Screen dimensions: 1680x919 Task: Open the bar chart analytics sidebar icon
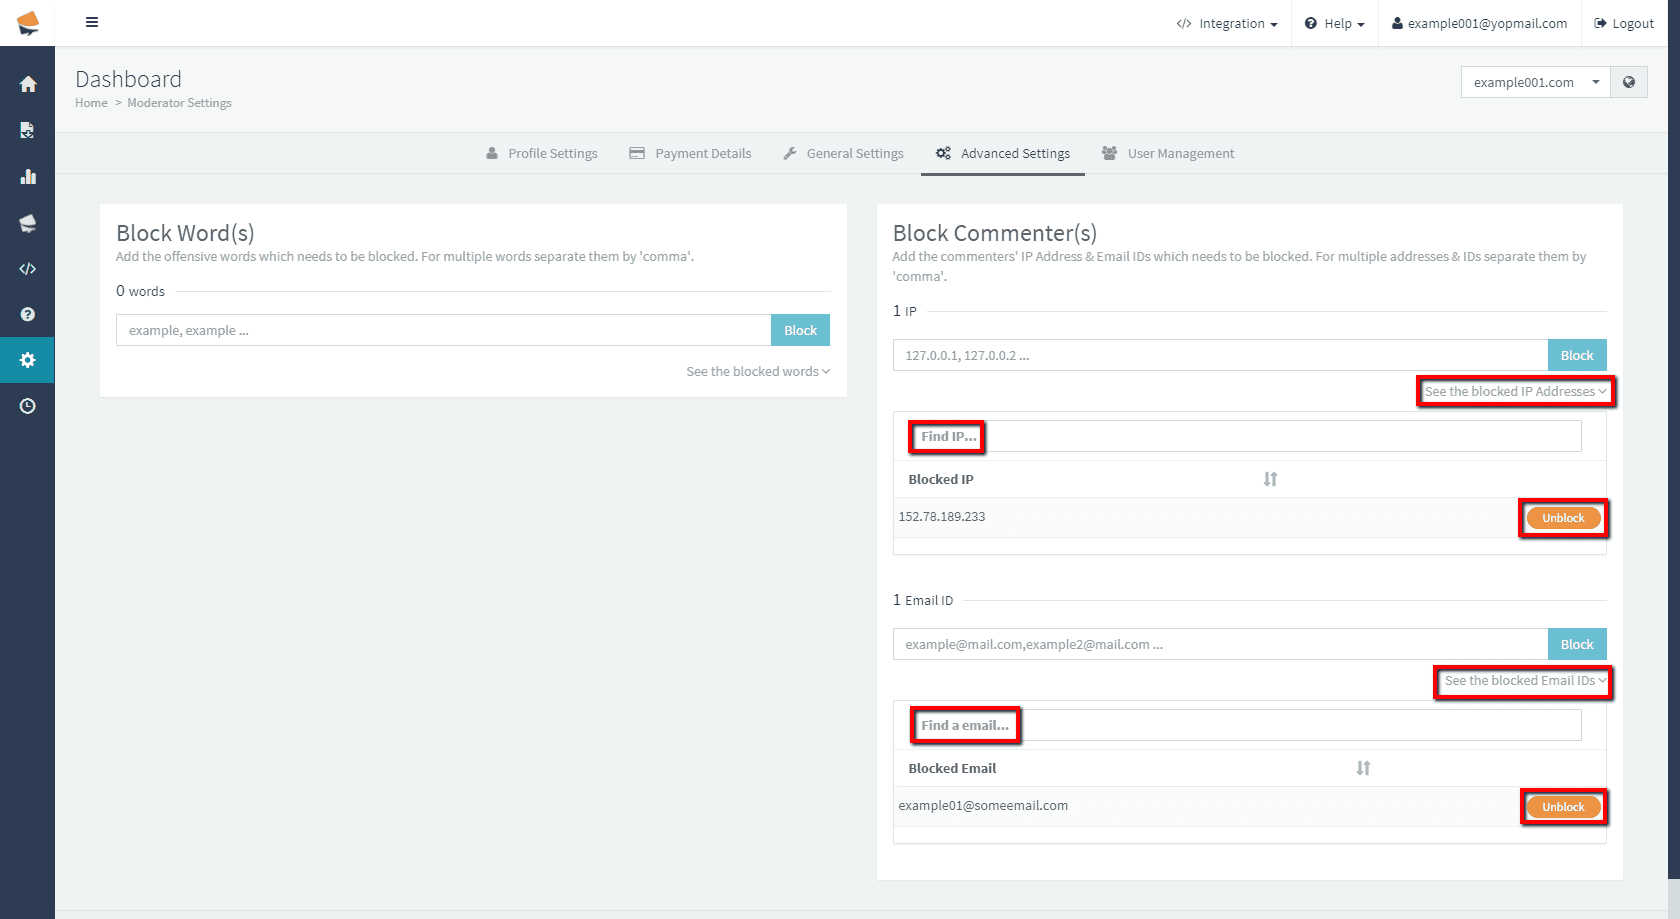[28, 177]
